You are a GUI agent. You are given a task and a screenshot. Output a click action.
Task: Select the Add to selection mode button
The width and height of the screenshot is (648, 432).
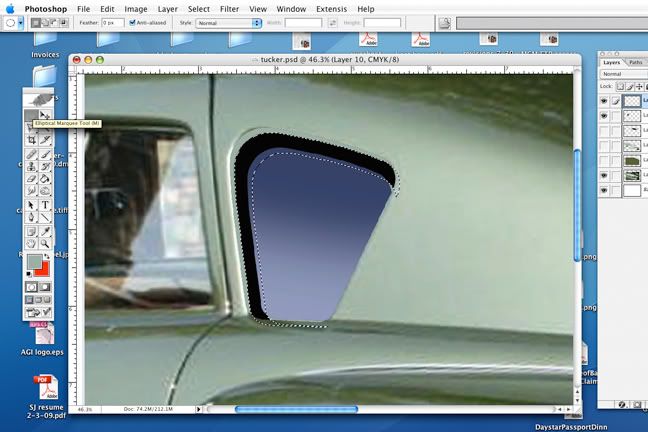tap(45, 23)
